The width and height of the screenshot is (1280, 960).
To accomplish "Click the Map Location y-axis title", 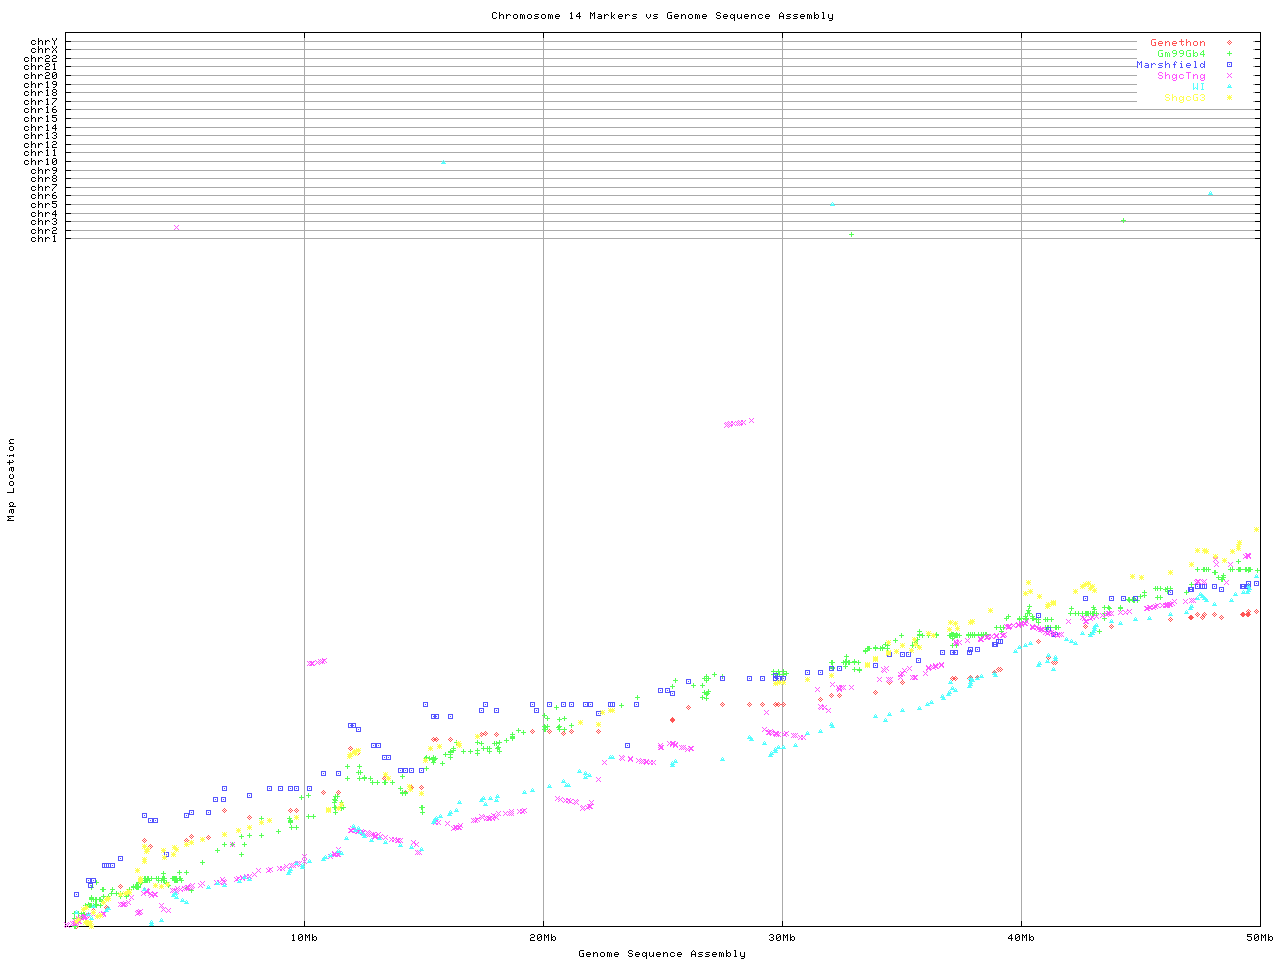I will click(12, 480).
